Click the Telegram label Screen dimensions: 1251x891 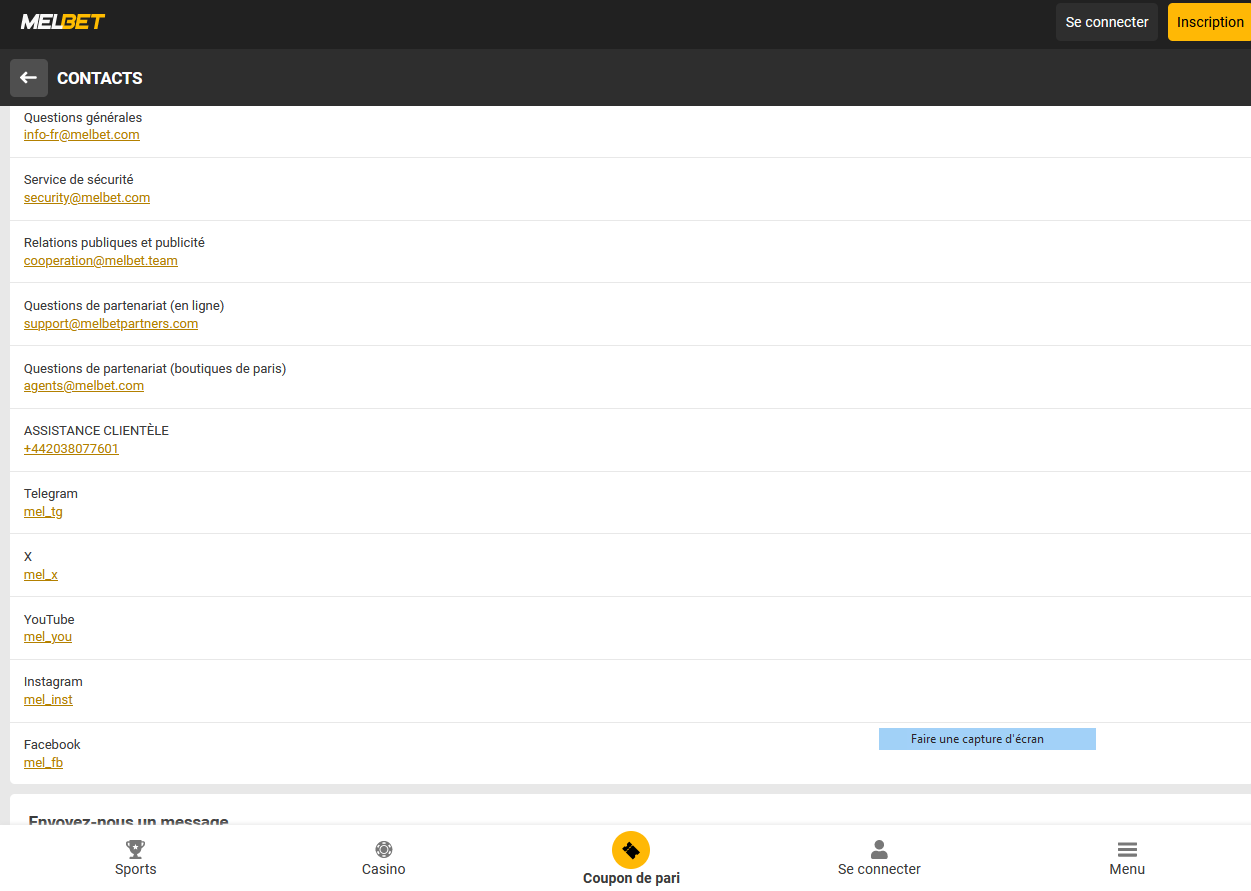[x=51, y=494]
